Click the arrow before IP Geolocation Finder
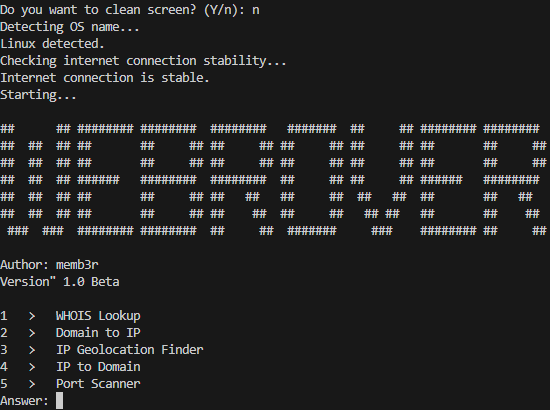This screenshot has width=550, height=410. [32, 350]
